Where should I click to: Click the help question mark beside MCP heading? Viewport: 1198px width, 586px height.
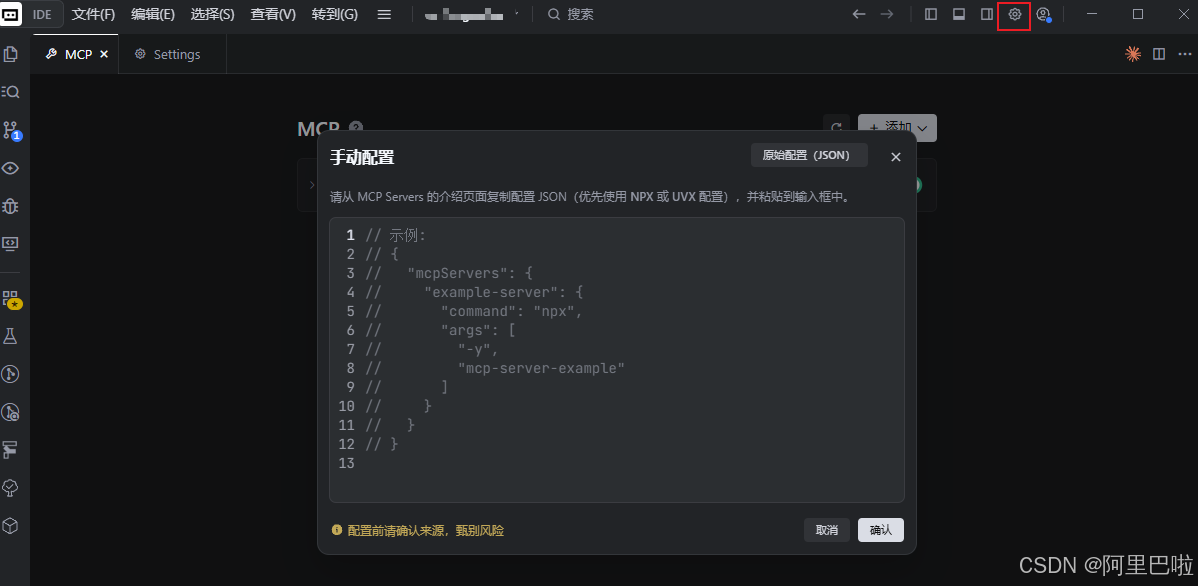(x=355, y=128)
